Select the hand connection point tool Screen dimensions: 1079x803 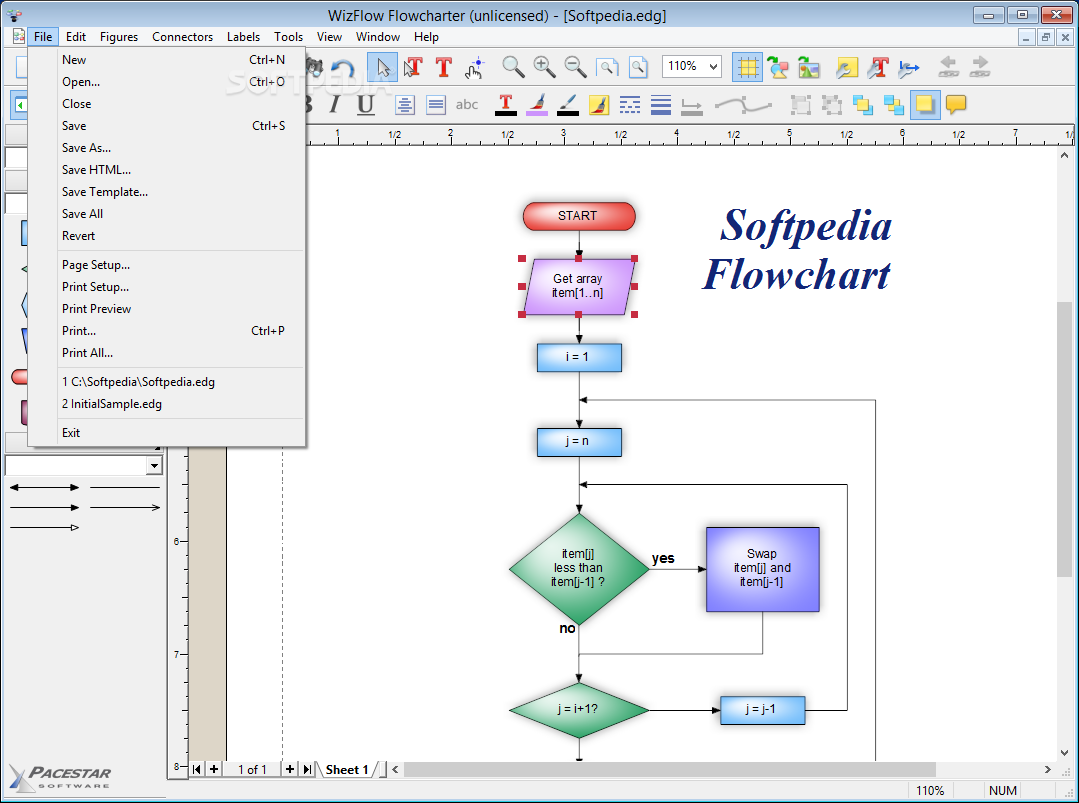click(x=475, y=67)
